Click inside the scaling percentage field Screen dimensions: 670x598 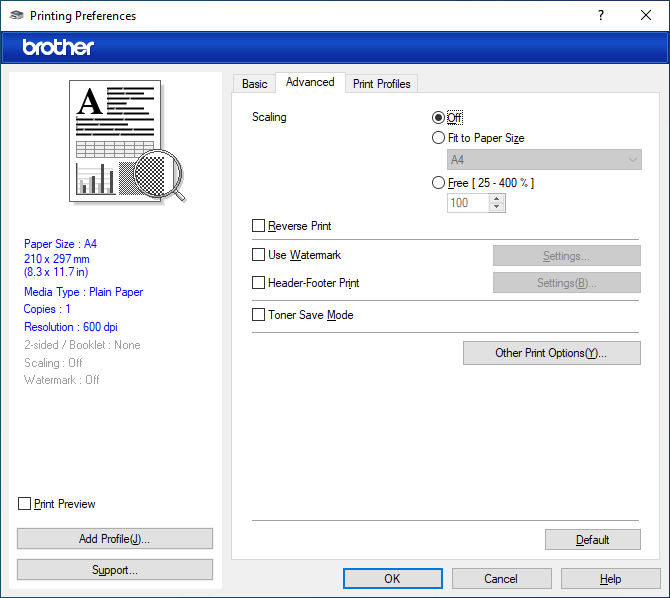467,203
